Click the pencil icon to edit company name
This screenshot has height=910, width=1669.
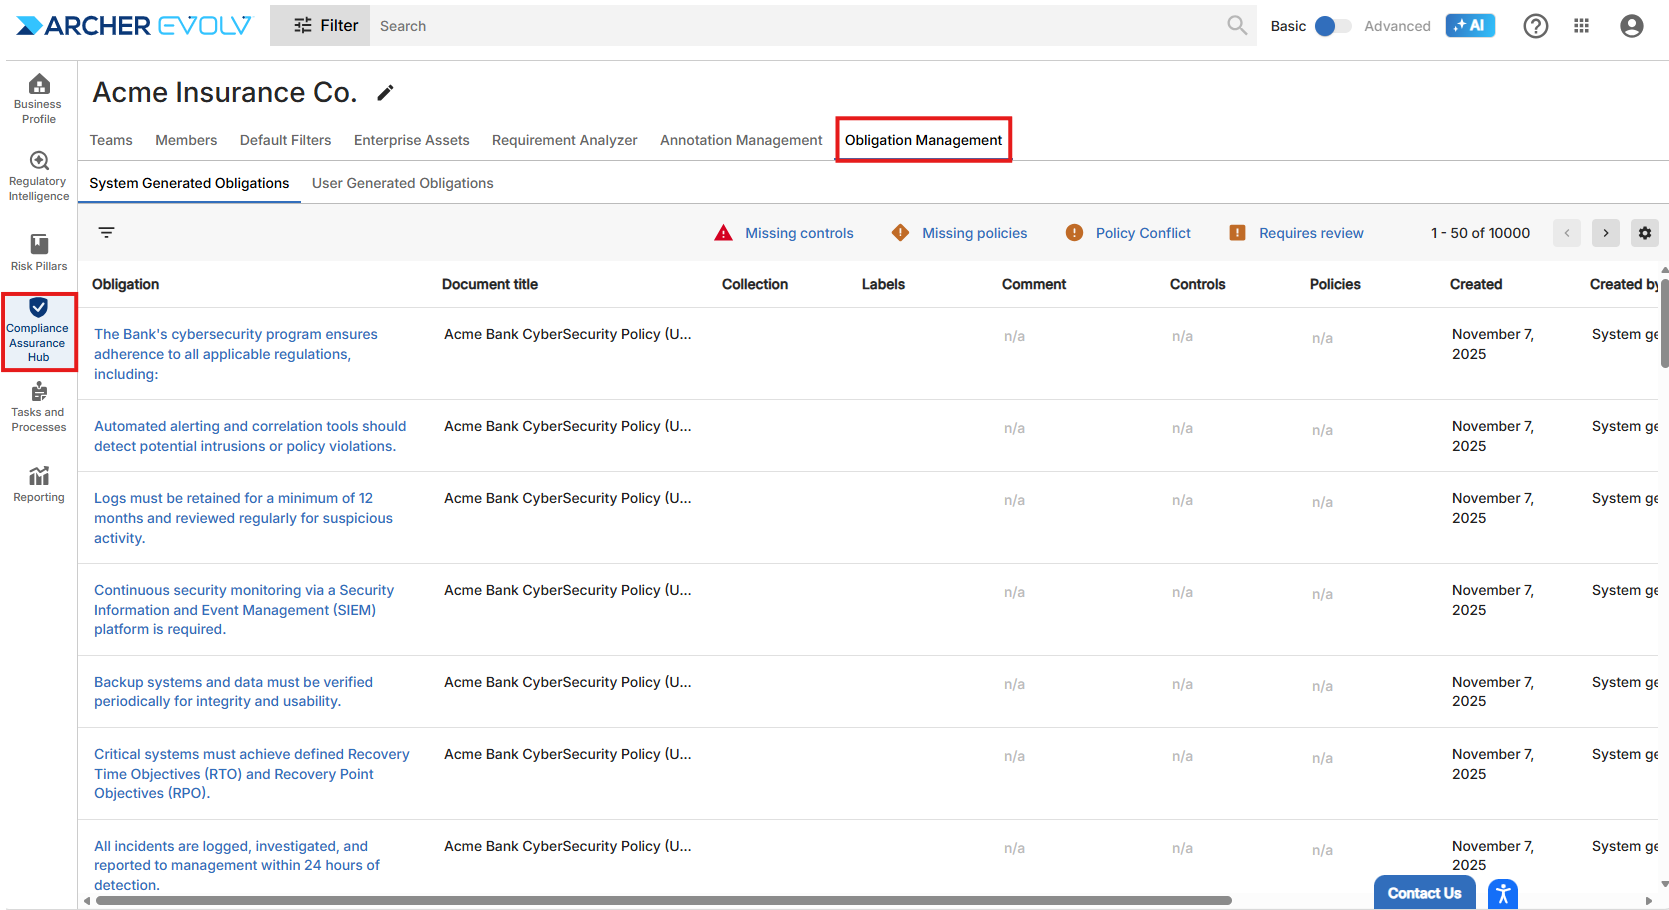(x=385, y=93)
